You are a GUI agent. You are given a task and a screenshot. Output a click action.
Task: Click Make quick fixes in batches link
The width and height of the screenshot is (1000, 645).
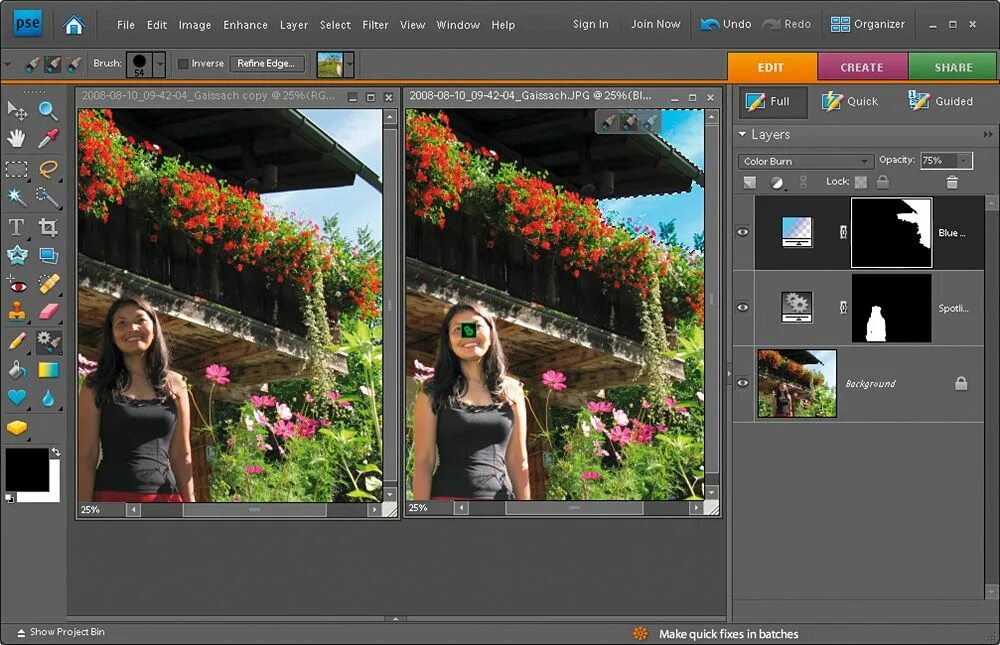[728, 634]
